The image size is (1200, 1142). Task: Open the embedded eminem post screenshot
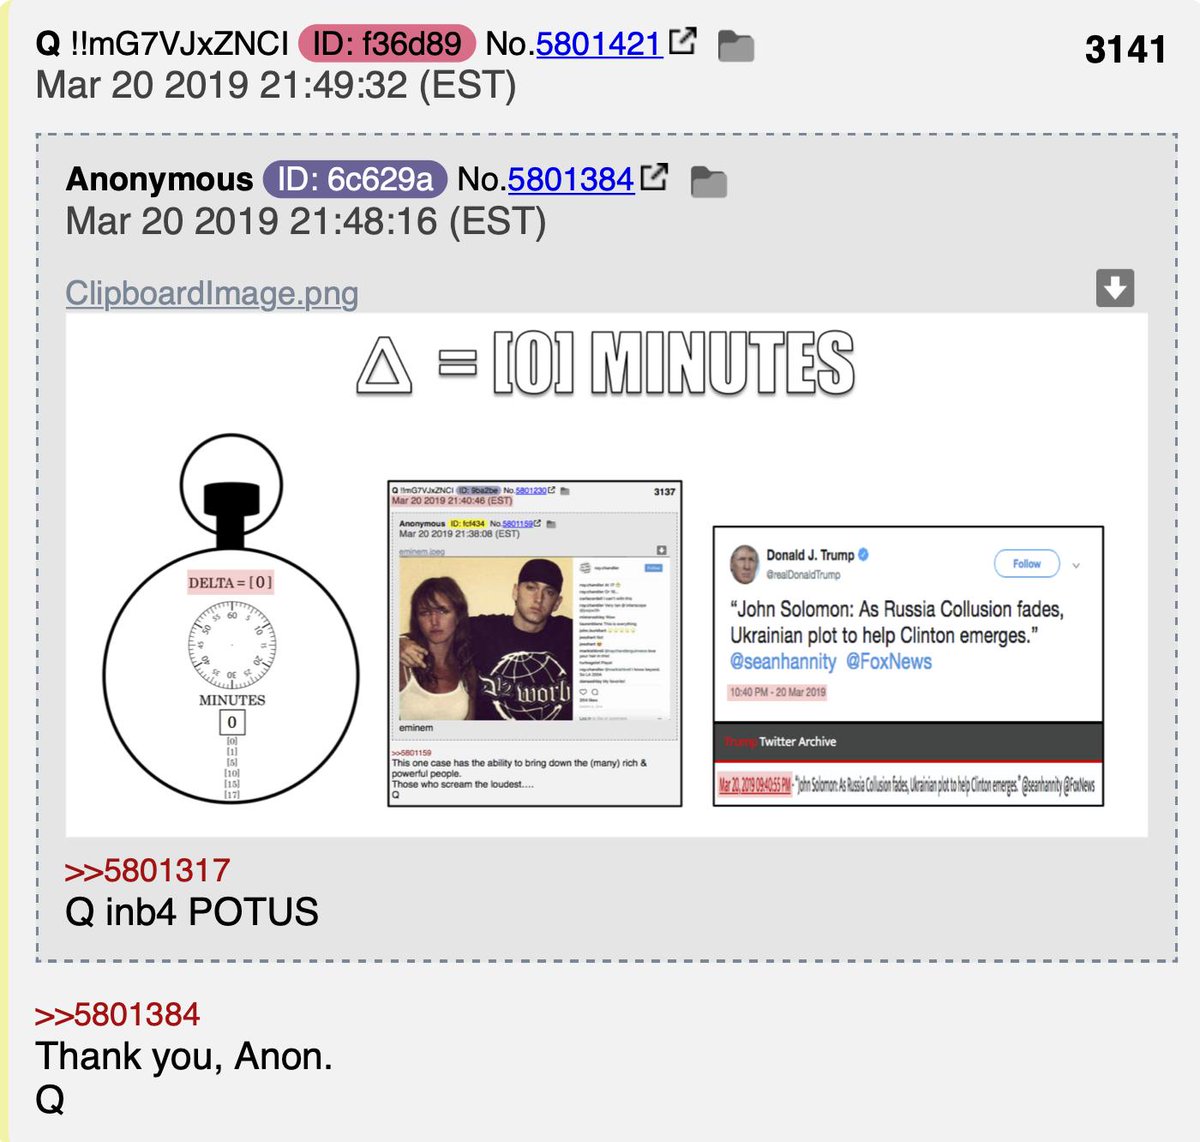click(x=535, y=643)
